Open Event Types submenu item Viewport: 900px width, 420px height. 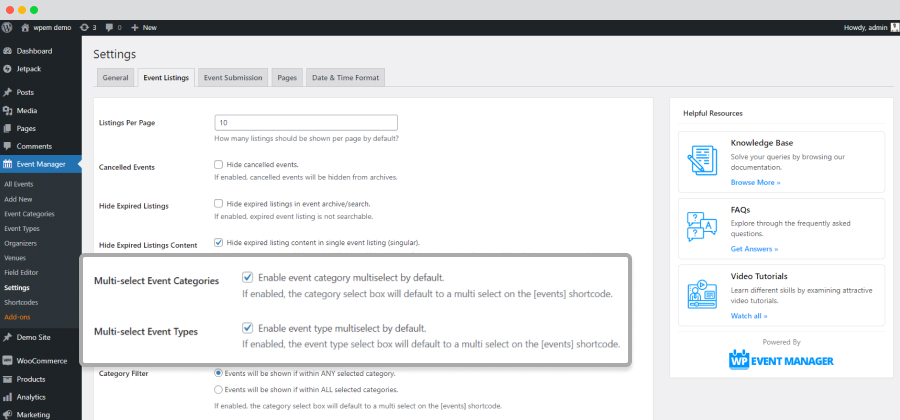point(22,228)
